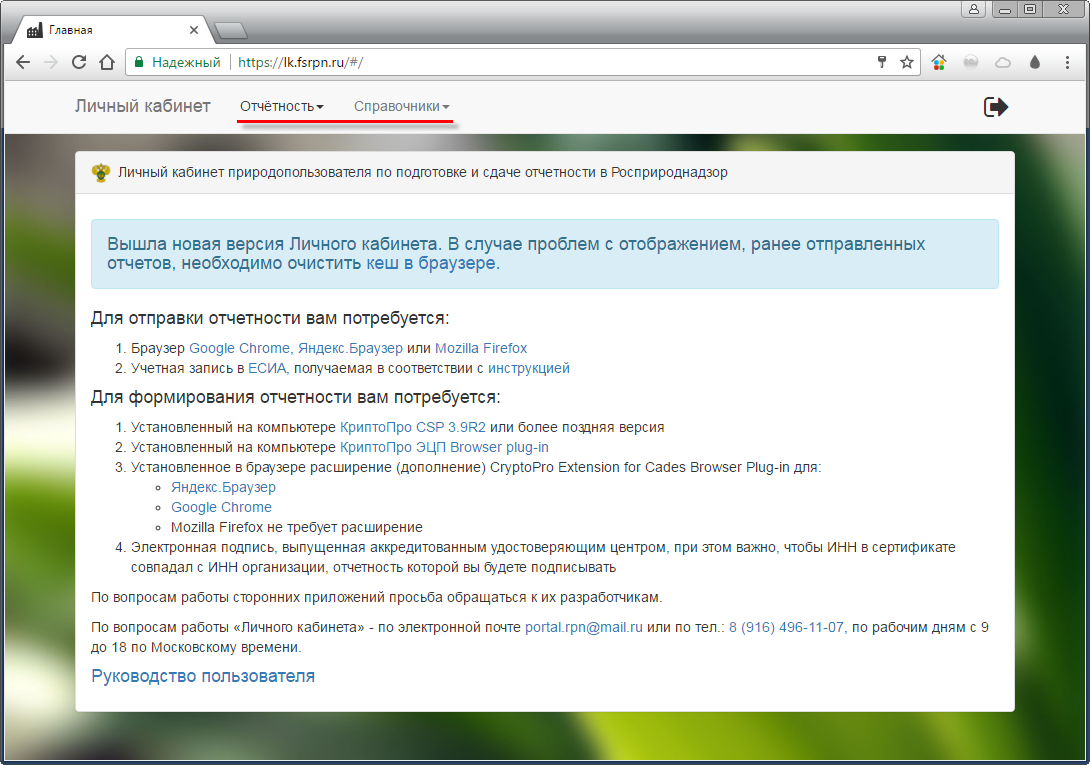Click the green secure padlock icon
Screen dimensions: 1090x765
138,62
